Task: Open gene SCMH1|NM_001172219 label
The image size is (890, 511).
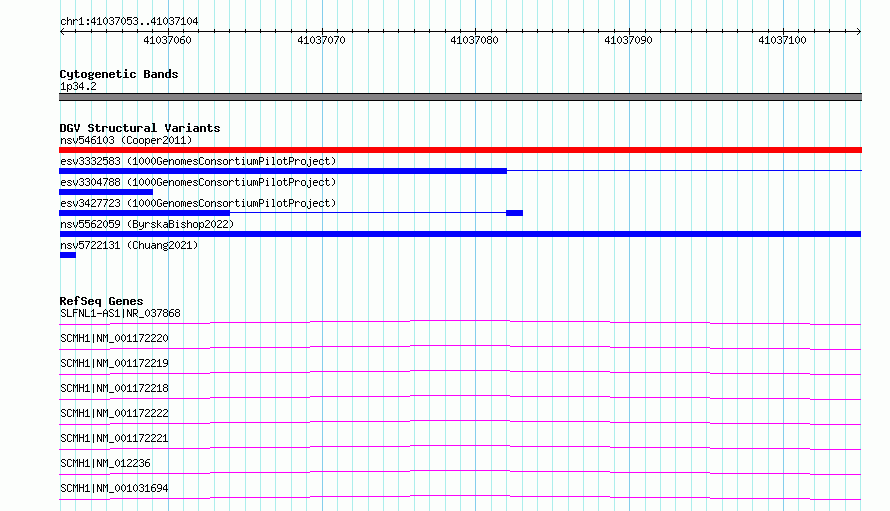Action: pyautogui.click(x=114, y=363)
